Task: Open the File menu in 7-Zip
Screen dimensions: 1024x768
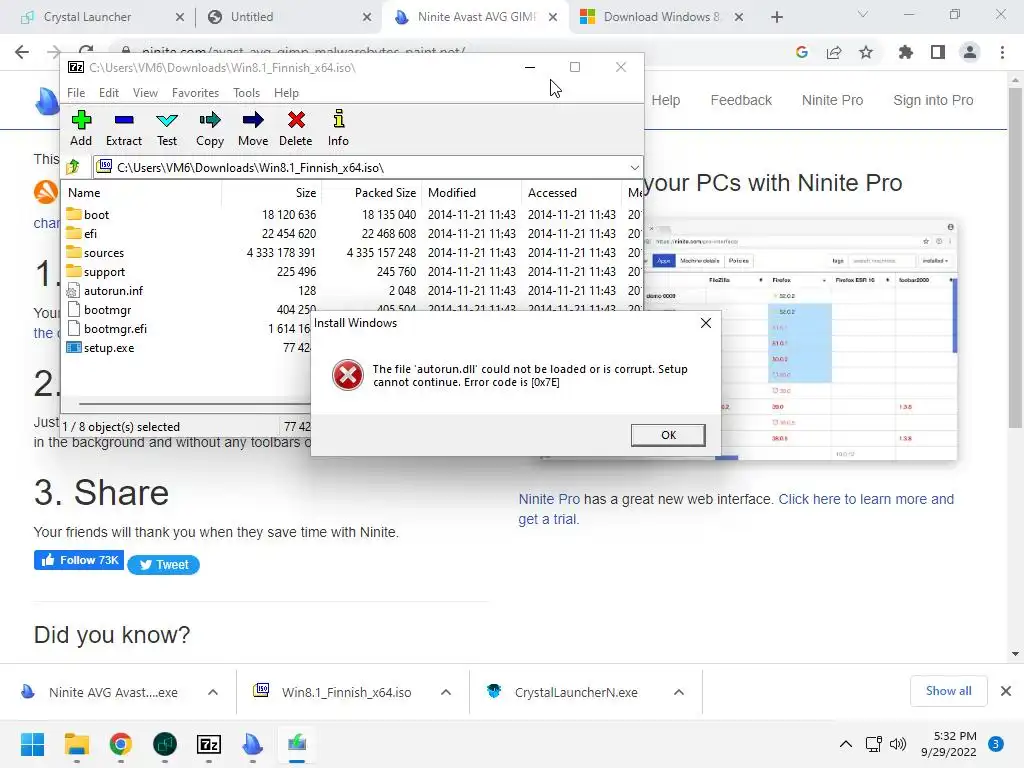Action: coord(76,93)
